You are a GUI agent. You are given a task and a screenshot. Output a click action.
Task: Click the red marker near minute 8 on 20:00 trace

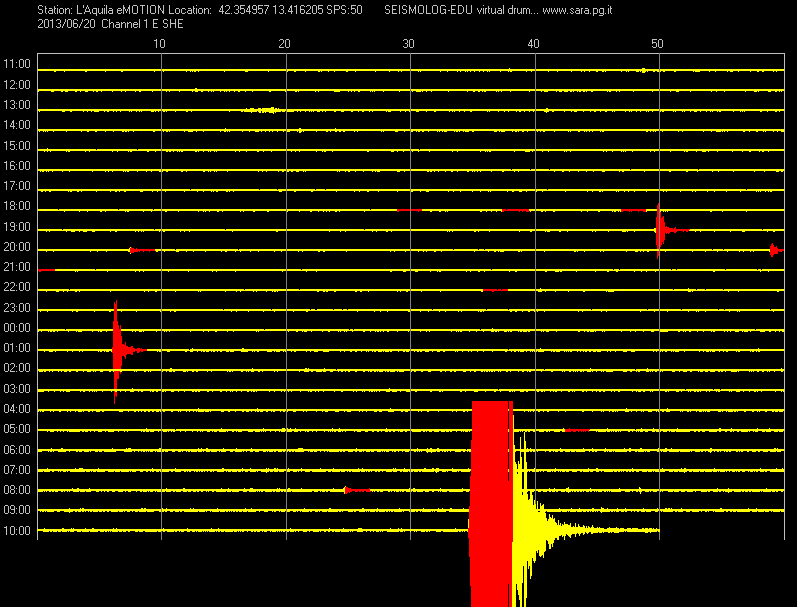[142, 250]
